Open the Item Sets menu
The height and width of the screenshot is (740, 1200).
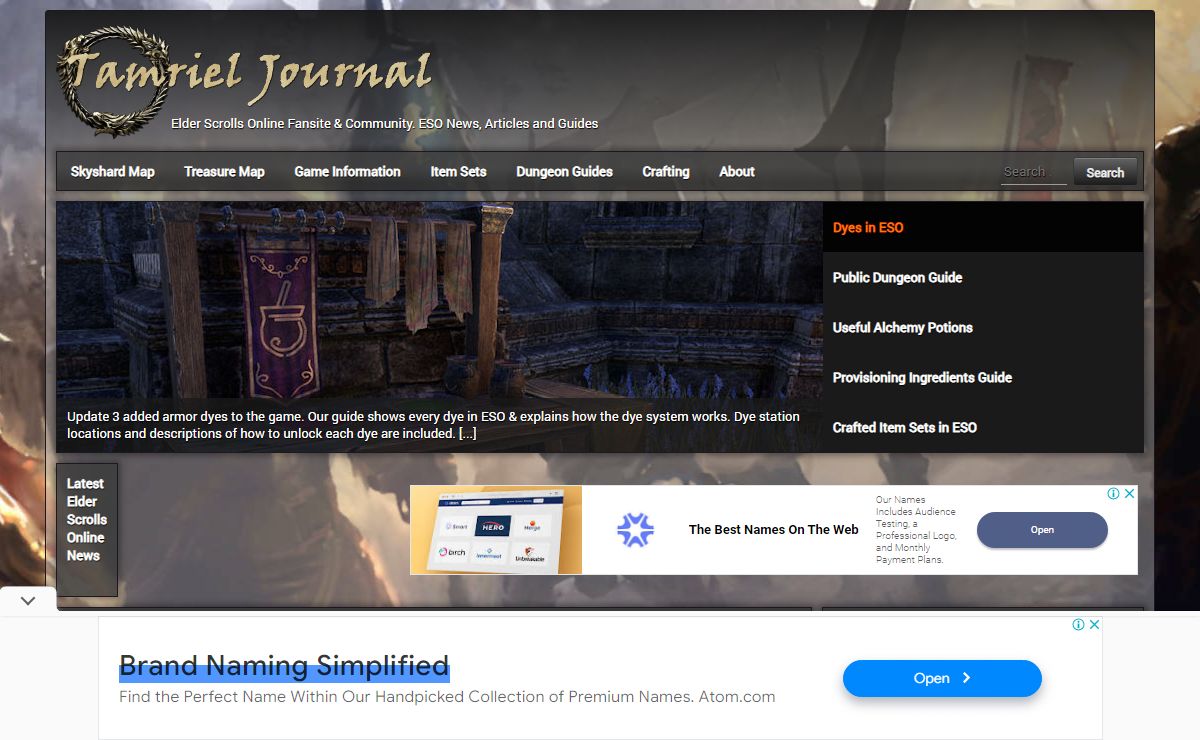click(458, 172)
